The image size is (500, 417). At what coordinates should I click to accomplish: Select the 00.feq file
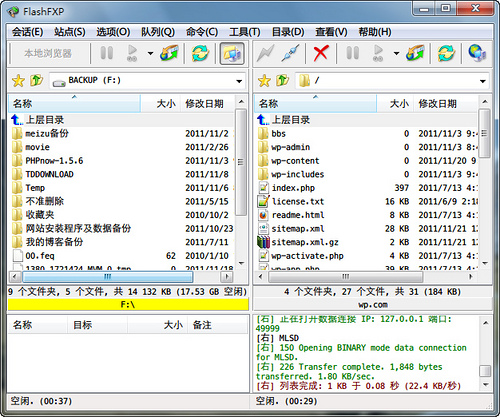[x=122, y=256]
